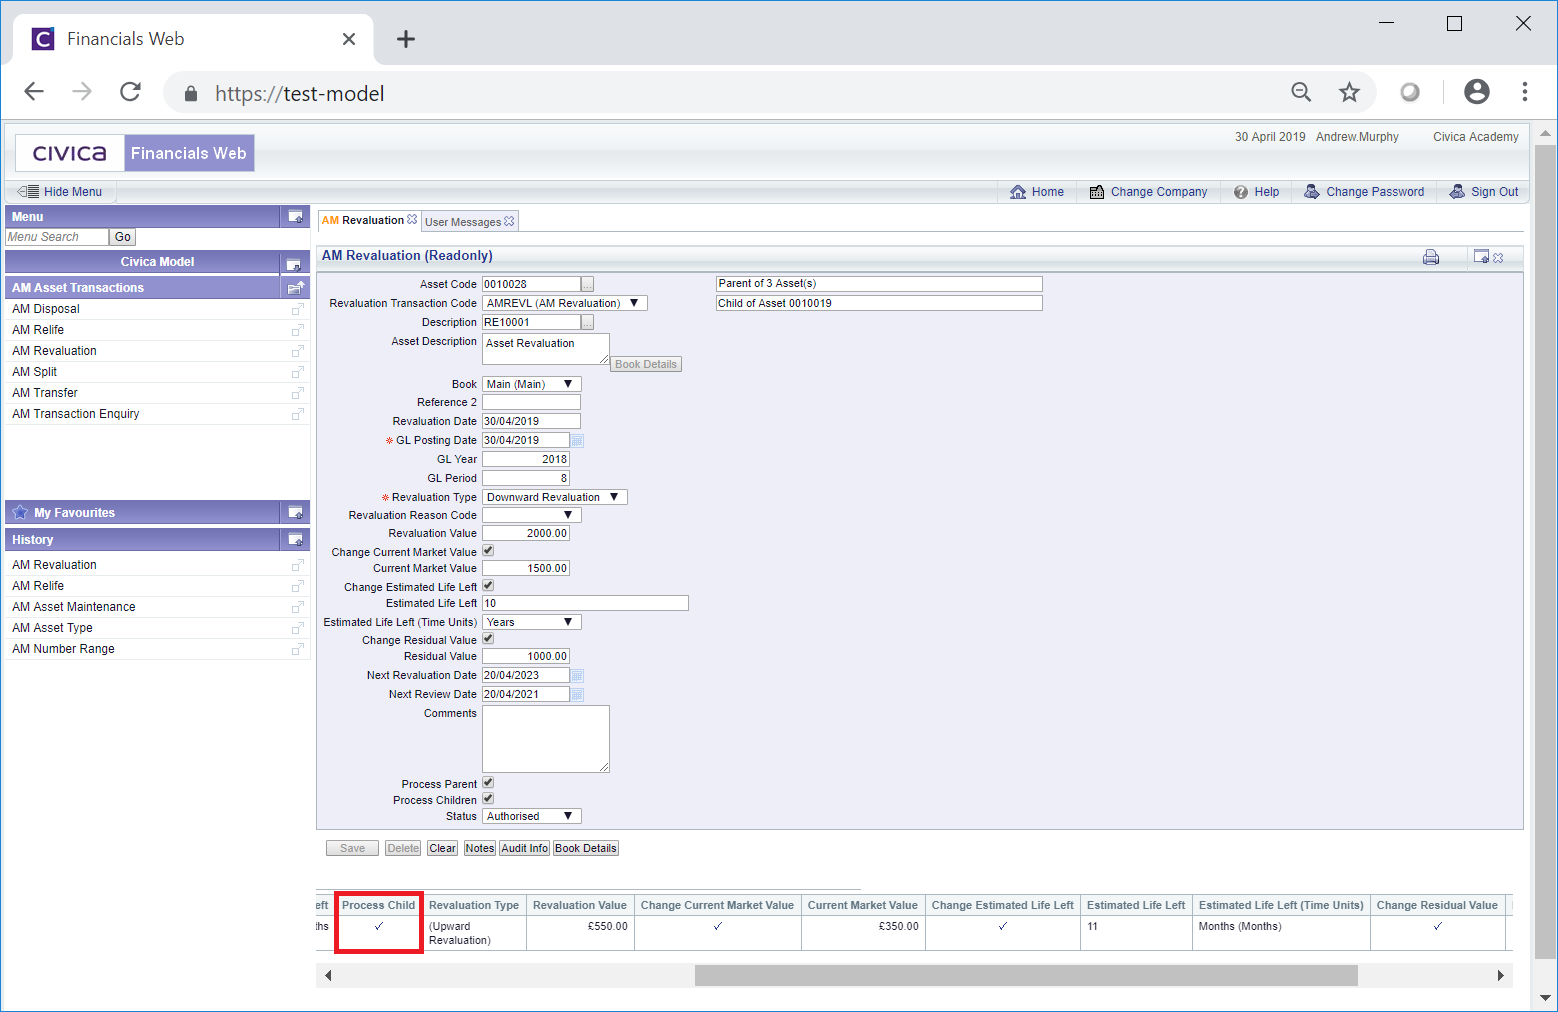
Task: Toggle Change Current Market Value checkbox
Action: click(x=488, y=551)
